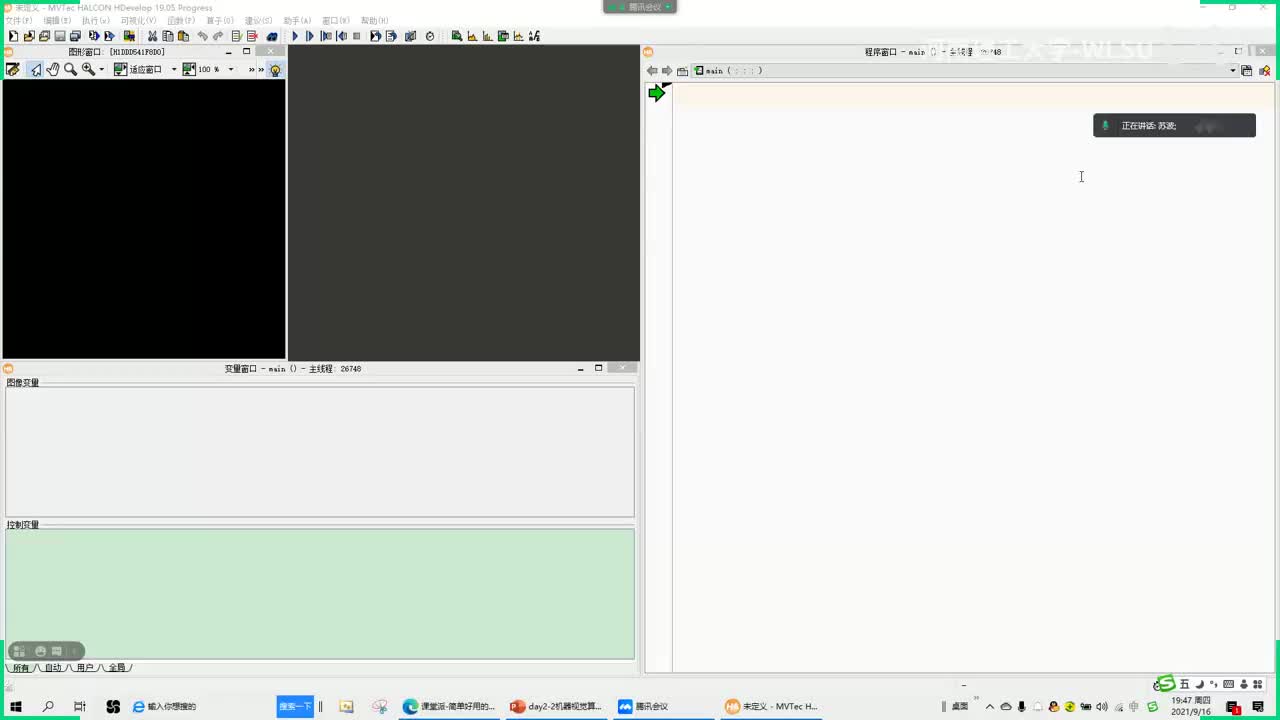This screenshot has height=720, width=1280.
Task: Click the Copy icon in main toolbar
Action: pyautogui.click(x=168, y=36)
